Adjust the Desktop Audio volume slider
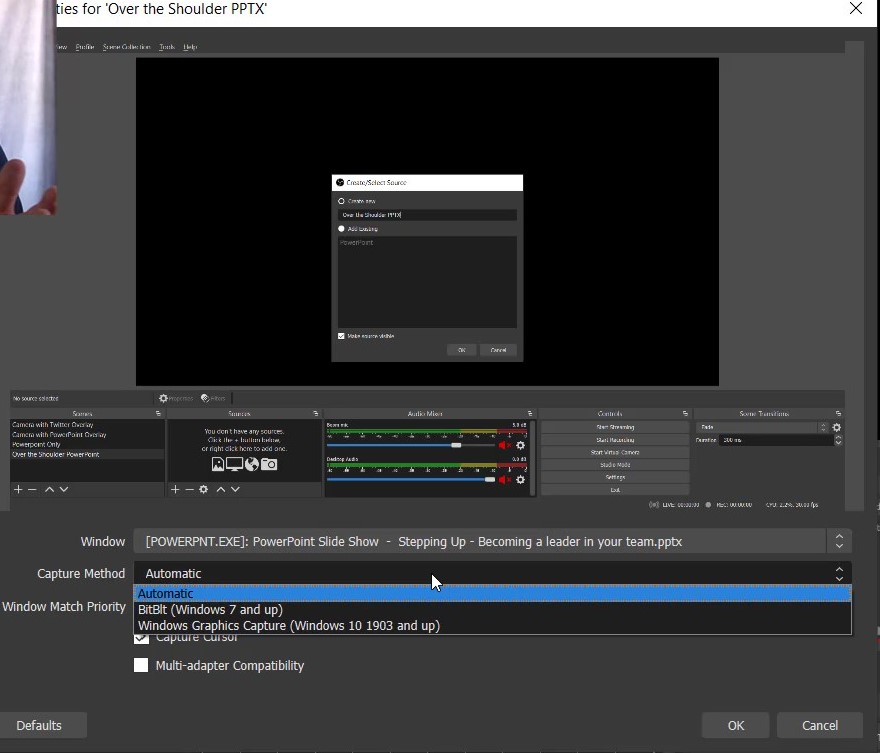 coord(488,478)
